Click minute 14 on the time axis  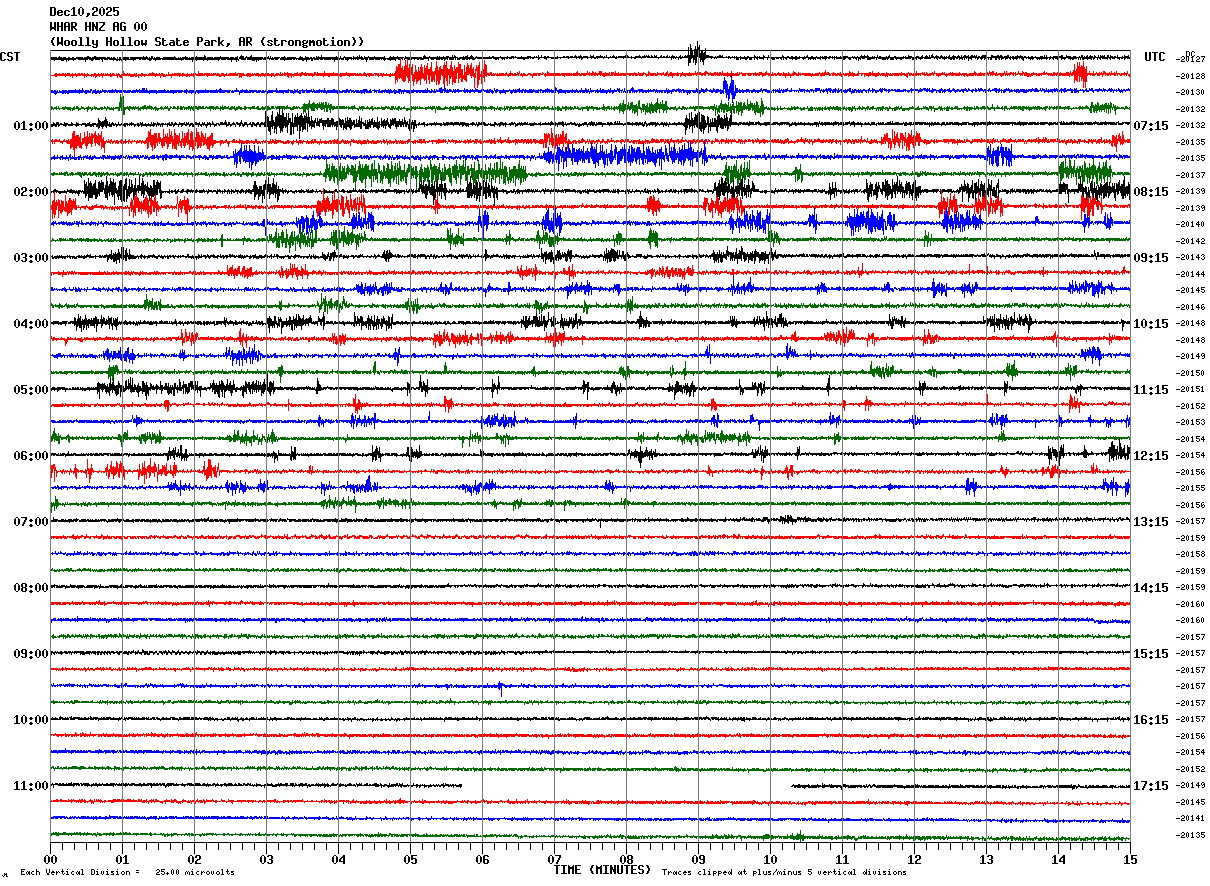click(x=1058, y=859)
